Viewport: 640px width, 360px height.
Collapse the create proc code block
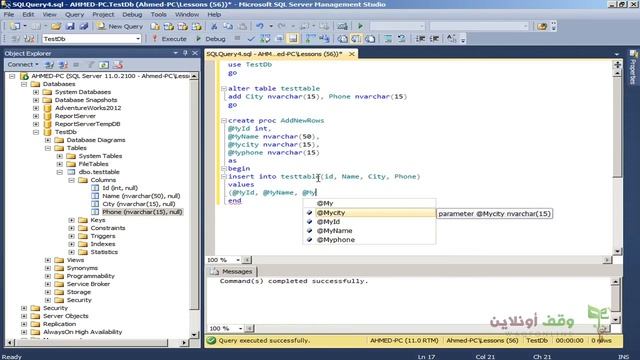[x=224, y=121]
